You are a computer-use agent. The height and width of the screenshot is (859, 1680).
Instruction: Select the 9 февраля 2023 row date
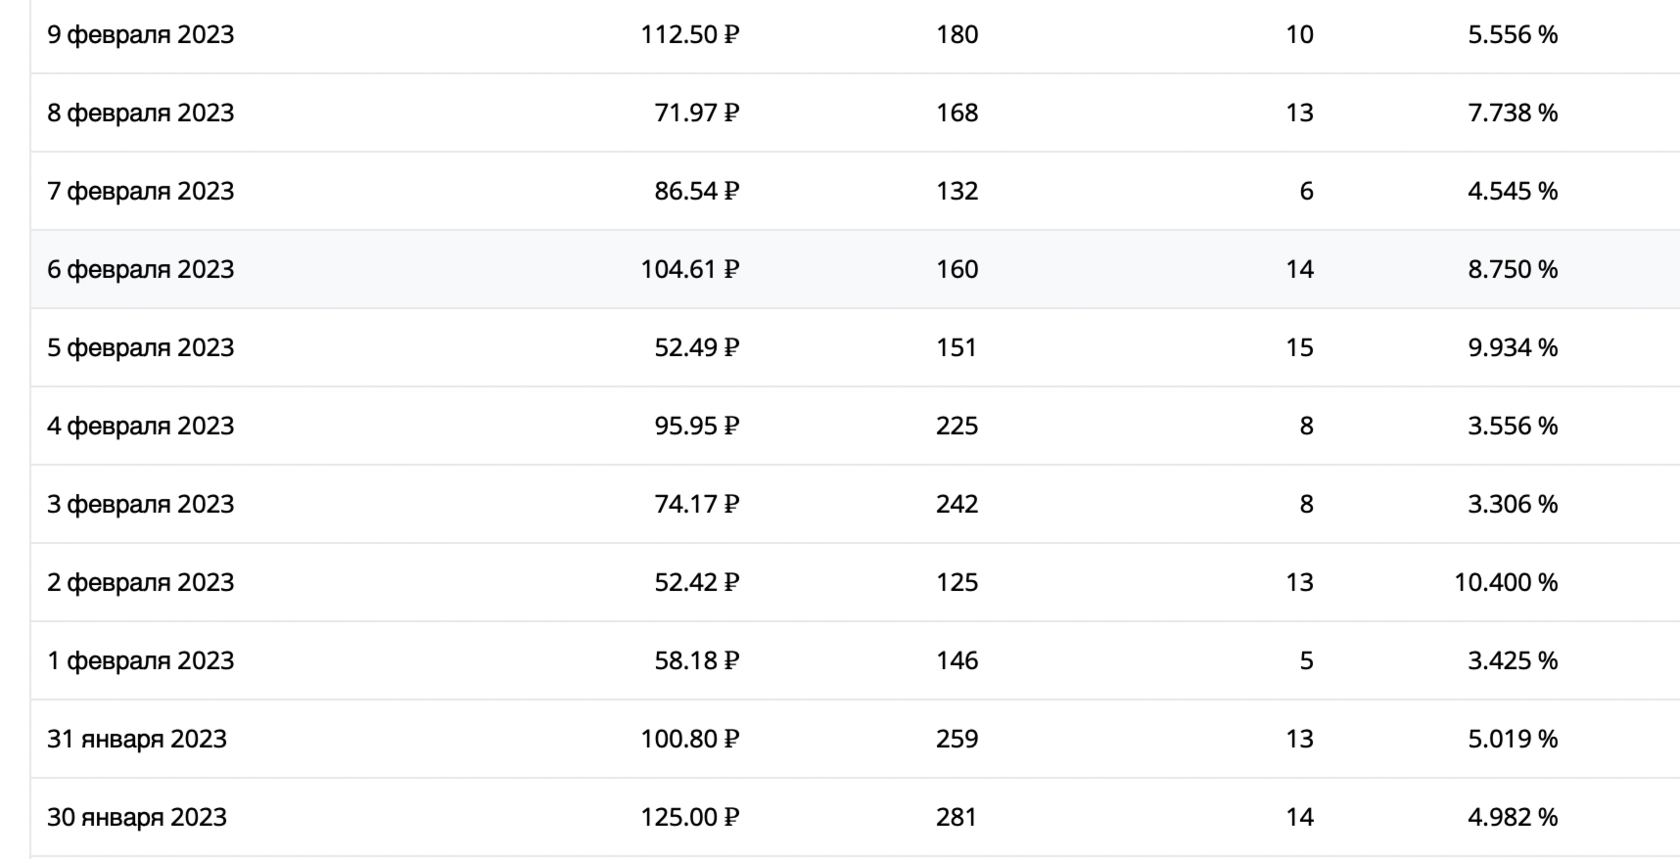point(140,35)
